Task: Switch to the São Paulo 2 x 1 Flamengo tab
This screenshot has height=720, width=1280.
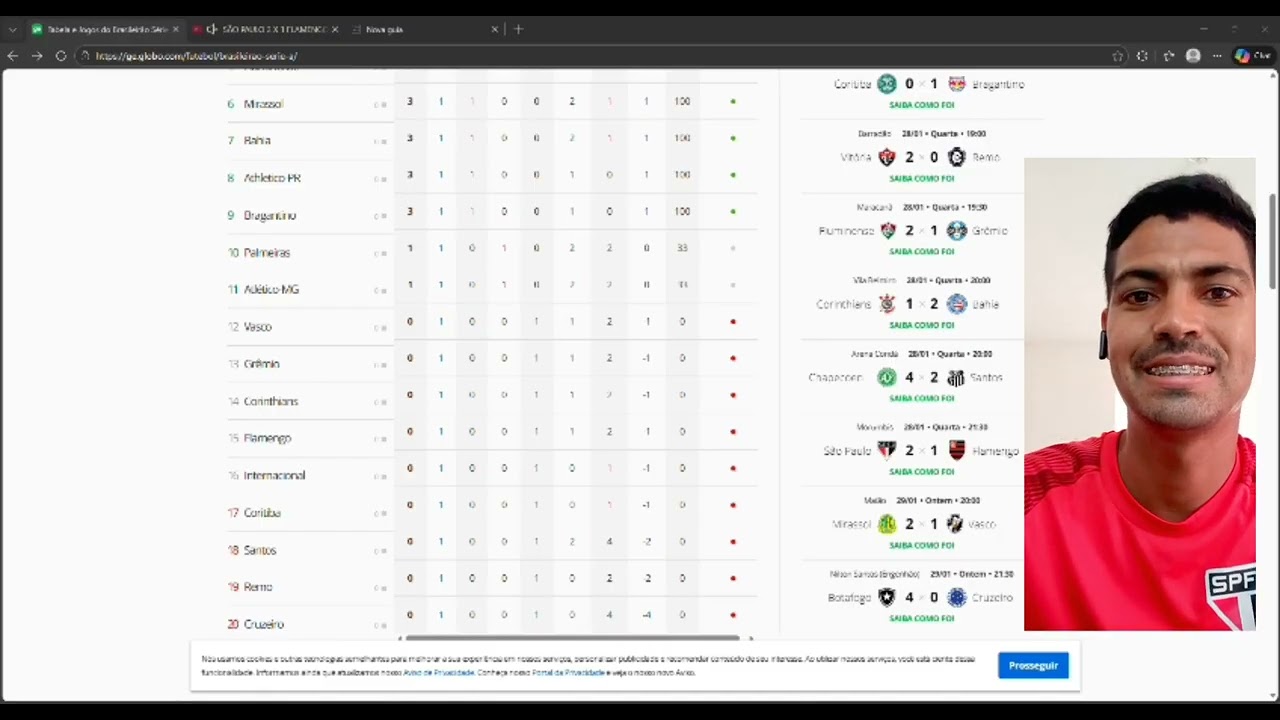Action: click(x=265, y=29)
